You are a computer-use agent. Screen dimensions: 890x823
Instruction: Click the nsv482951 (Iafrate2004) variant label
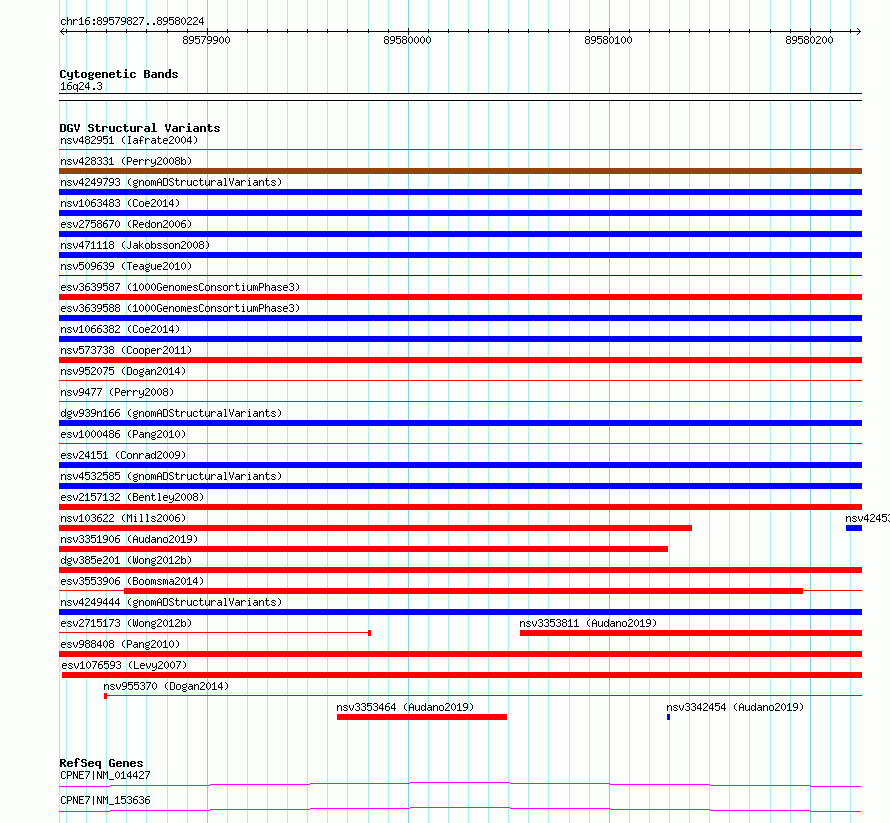[x=129, y=140]
